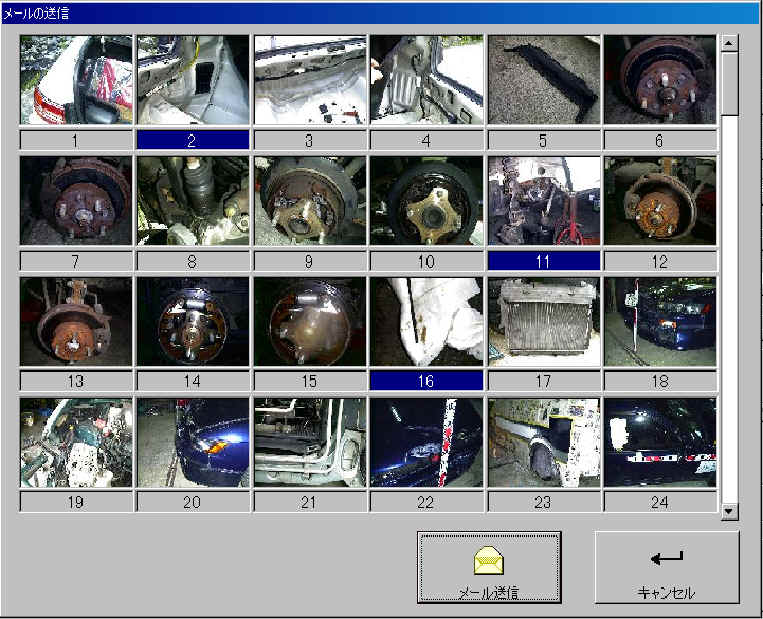The height and width of the screenshot is (619, 763).
Task: Toggle the number 19 label button
Action: (76, 502)
